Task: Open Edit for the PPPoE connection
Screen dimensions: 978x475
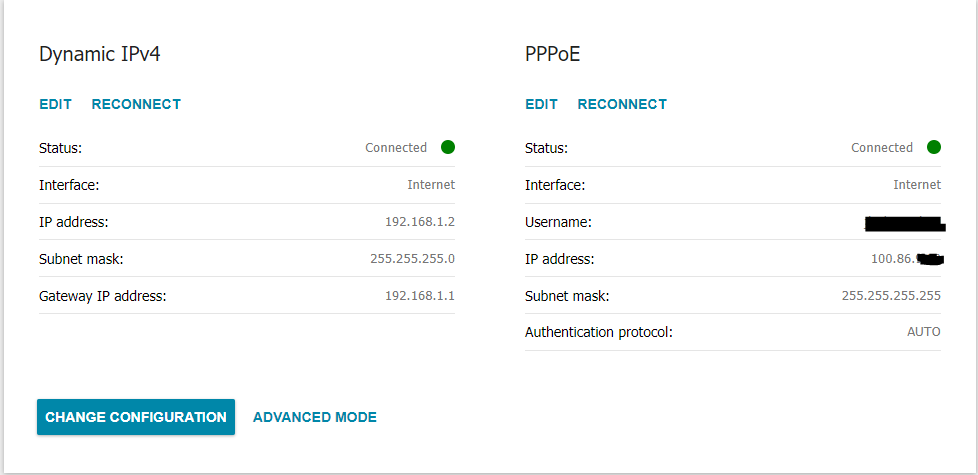Action: pos(541,104)
